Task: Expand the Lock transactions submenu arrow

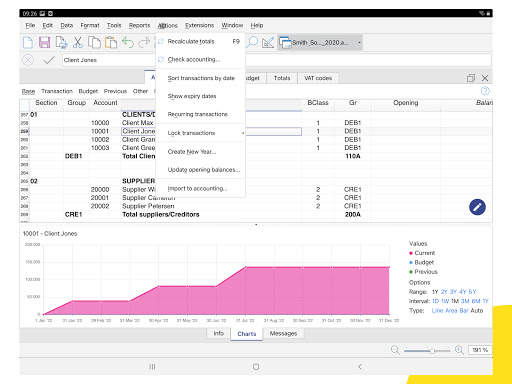Action: coord(243,133)
